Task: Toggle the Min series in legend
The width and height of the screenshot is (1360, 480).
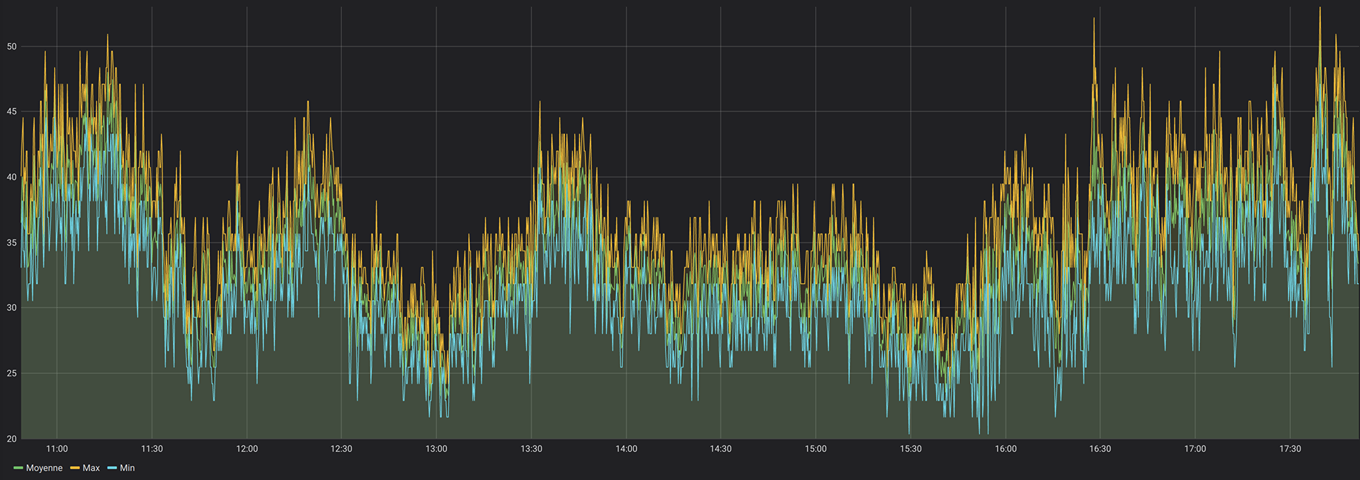Action: pyautogui.click(x=127, y=468)
